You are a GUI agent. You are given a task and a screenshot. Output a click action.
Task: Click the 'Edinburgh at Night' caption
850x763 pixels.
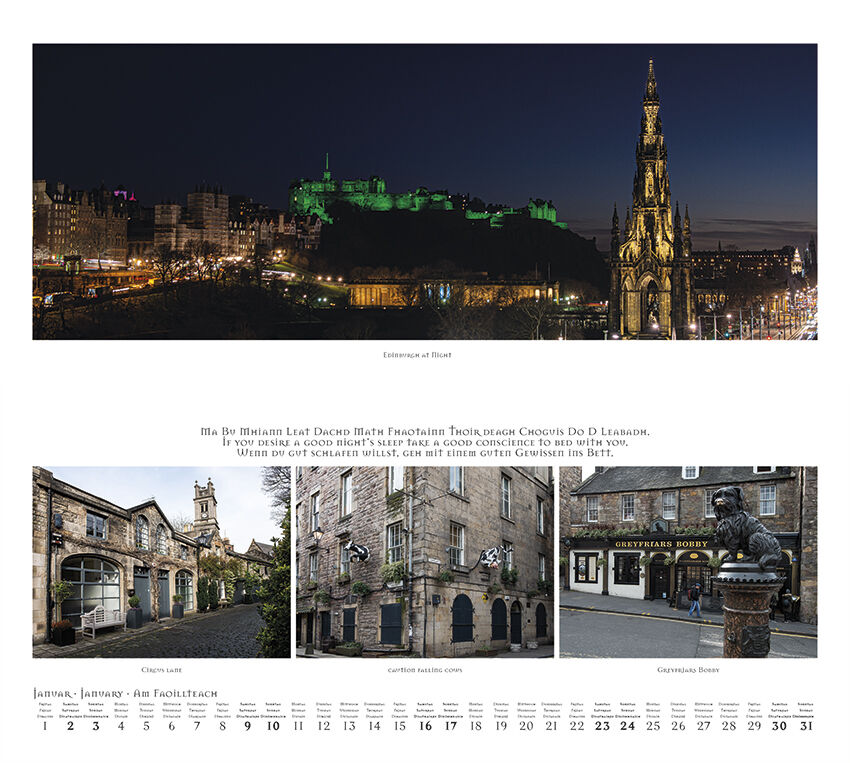[417, 355]
